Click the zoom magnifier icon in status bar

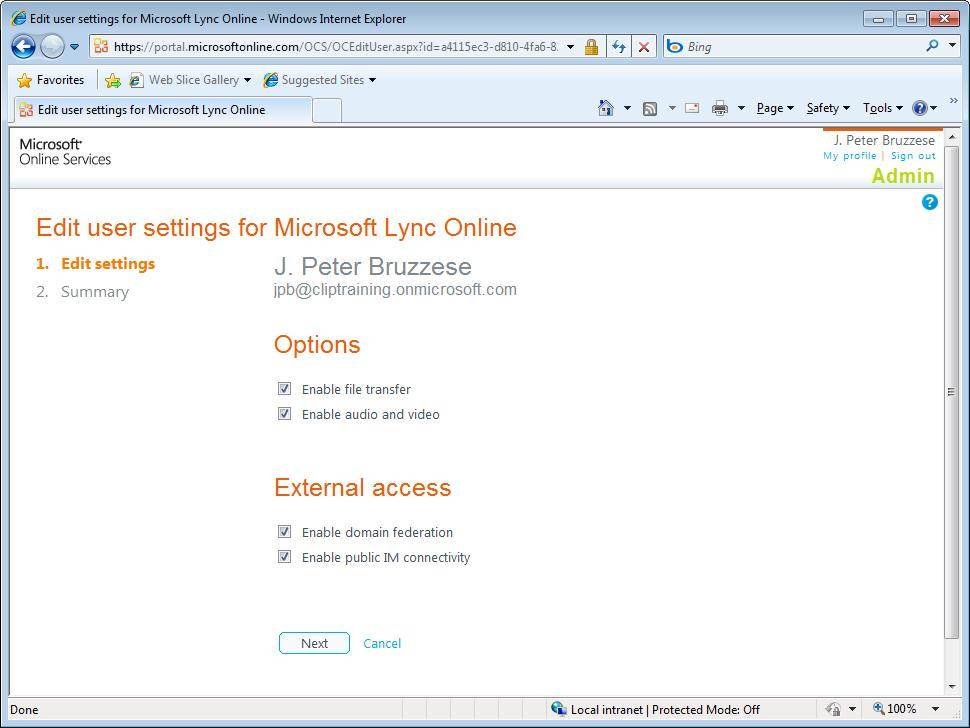[x=878, y=708]
